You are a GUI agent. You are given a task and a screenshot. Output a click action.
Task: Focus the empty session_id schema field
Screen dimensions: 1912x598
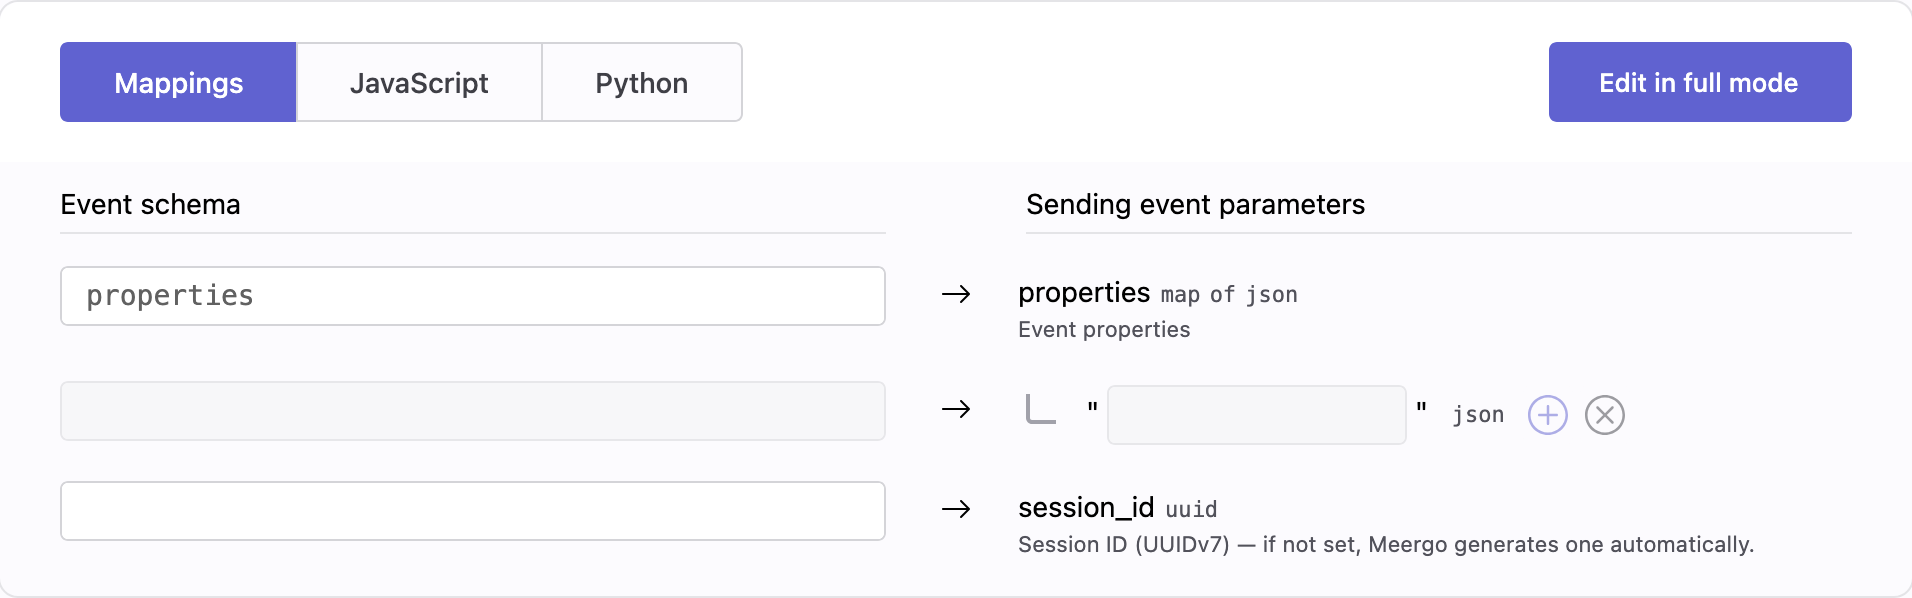471,510
